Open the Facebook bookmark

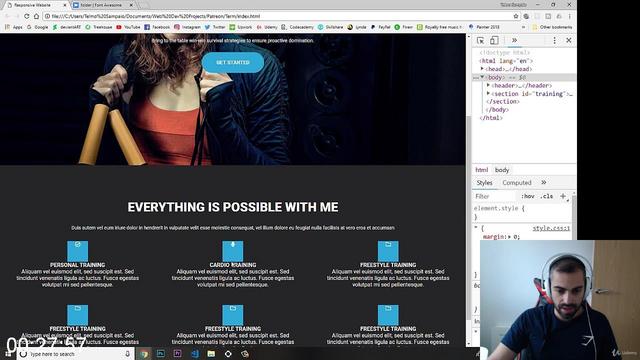[157, 27]
